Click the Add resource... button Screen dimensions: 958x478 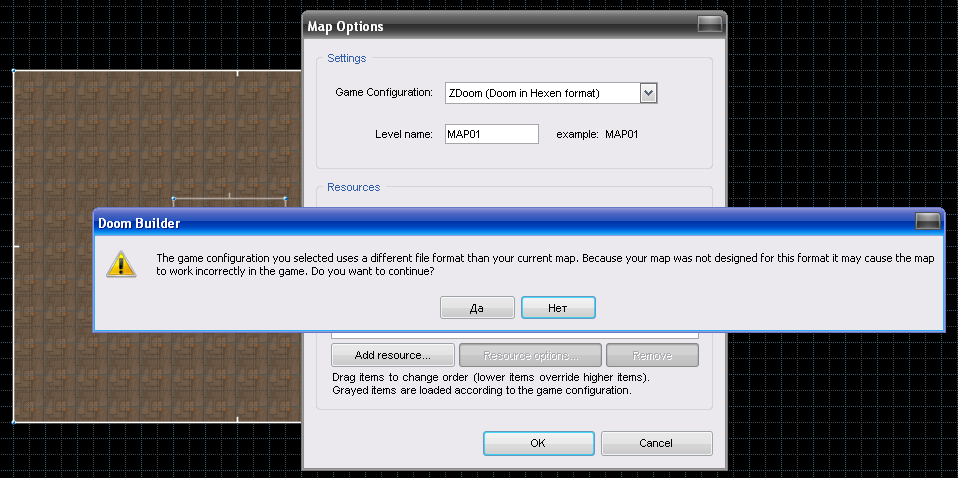pos(393,355)
